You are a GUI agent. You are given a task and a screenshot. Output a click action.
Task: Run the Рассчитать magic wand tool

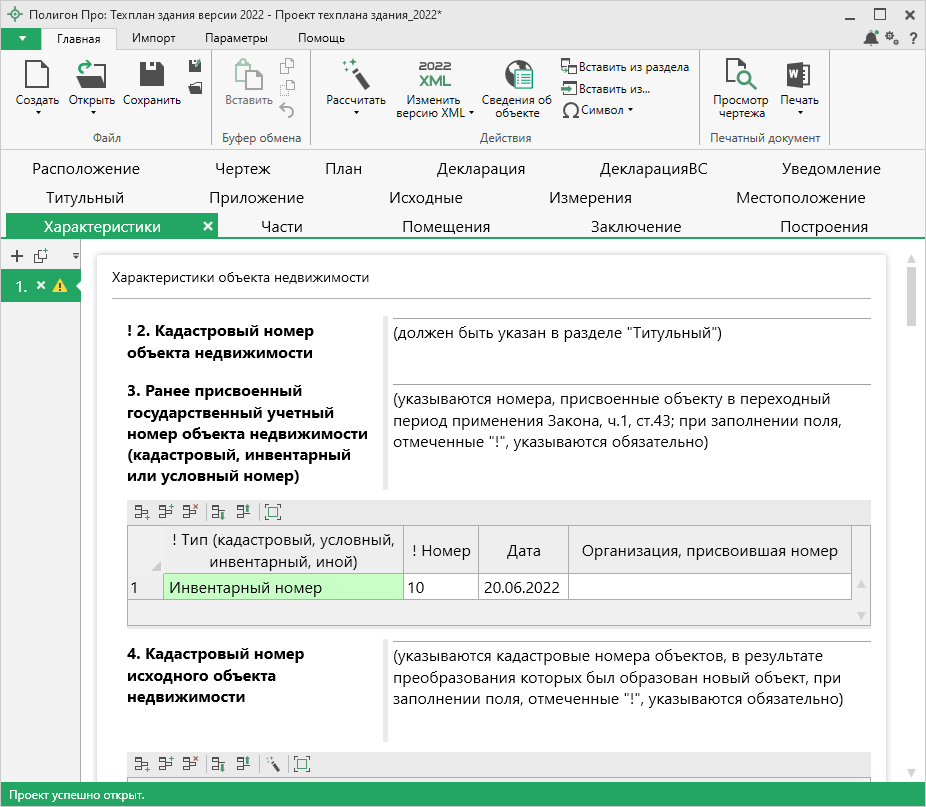coord(355,76)
